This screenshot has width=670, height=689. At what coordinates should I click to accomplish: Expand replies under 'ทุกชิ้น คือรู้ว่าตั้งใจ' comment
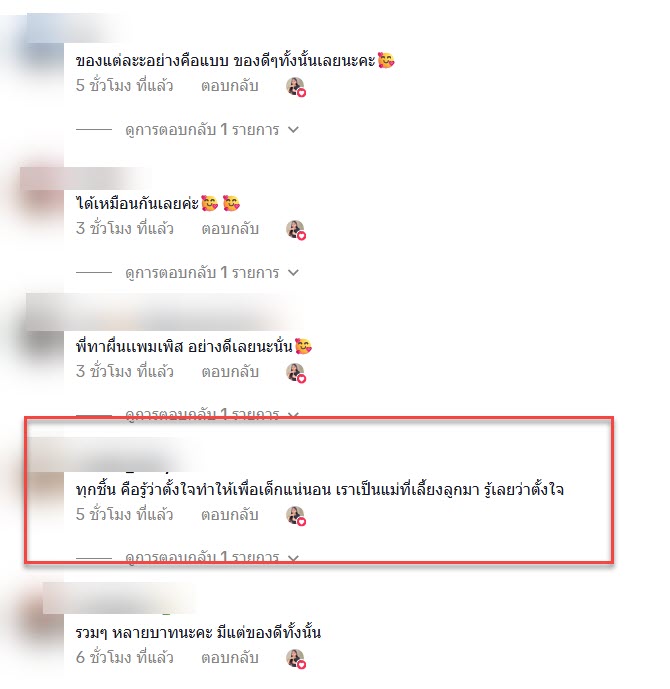click(212, 558)
